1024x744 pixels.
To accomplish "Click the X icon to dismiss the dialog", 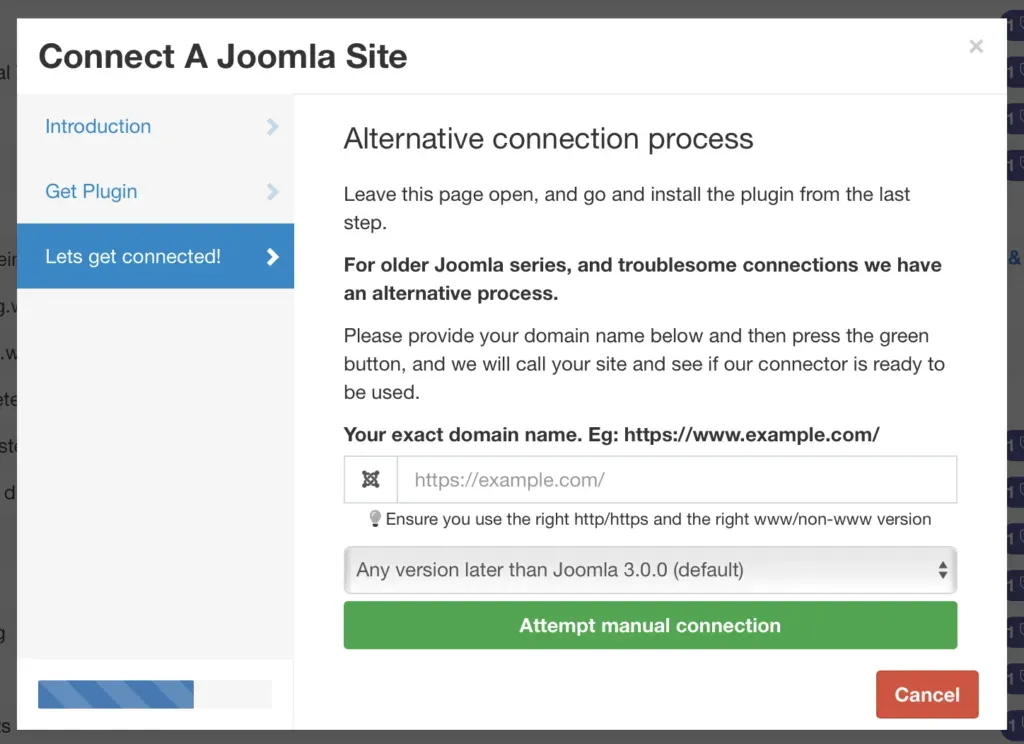I will (x=976, y=46).
